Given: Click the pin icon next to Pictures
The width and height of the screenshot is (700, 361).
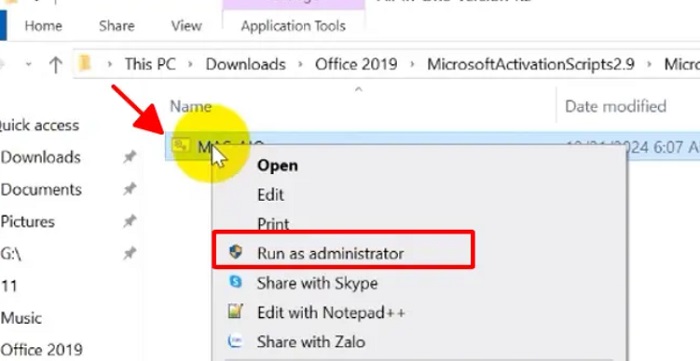Looking at the screenshot, I should (129, 221).
